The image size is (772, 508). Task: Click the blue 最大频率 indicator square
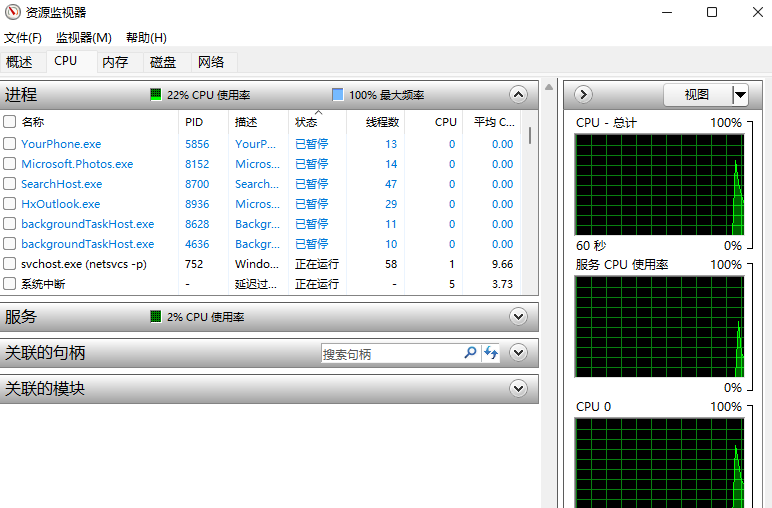pyautogui.click(x=338, y=95)
